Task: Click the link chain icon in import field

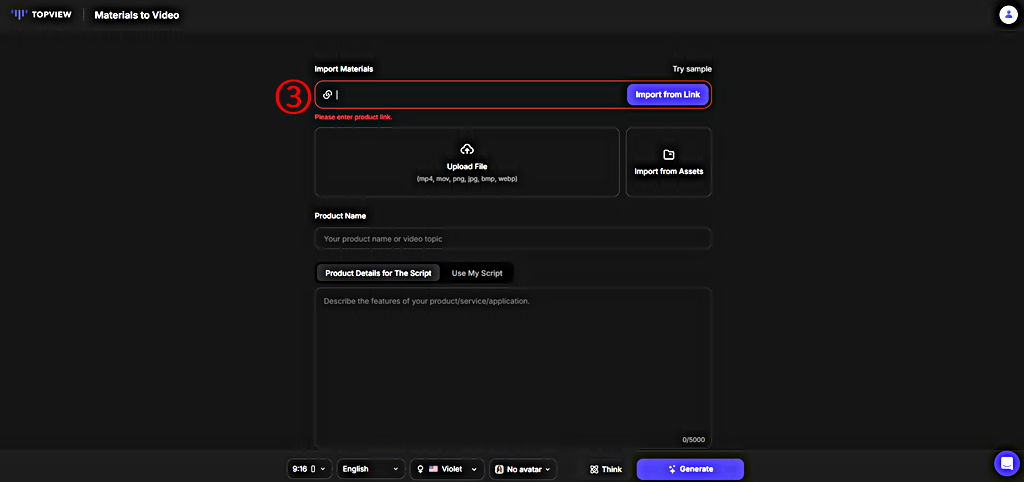Action: (327, 95)
